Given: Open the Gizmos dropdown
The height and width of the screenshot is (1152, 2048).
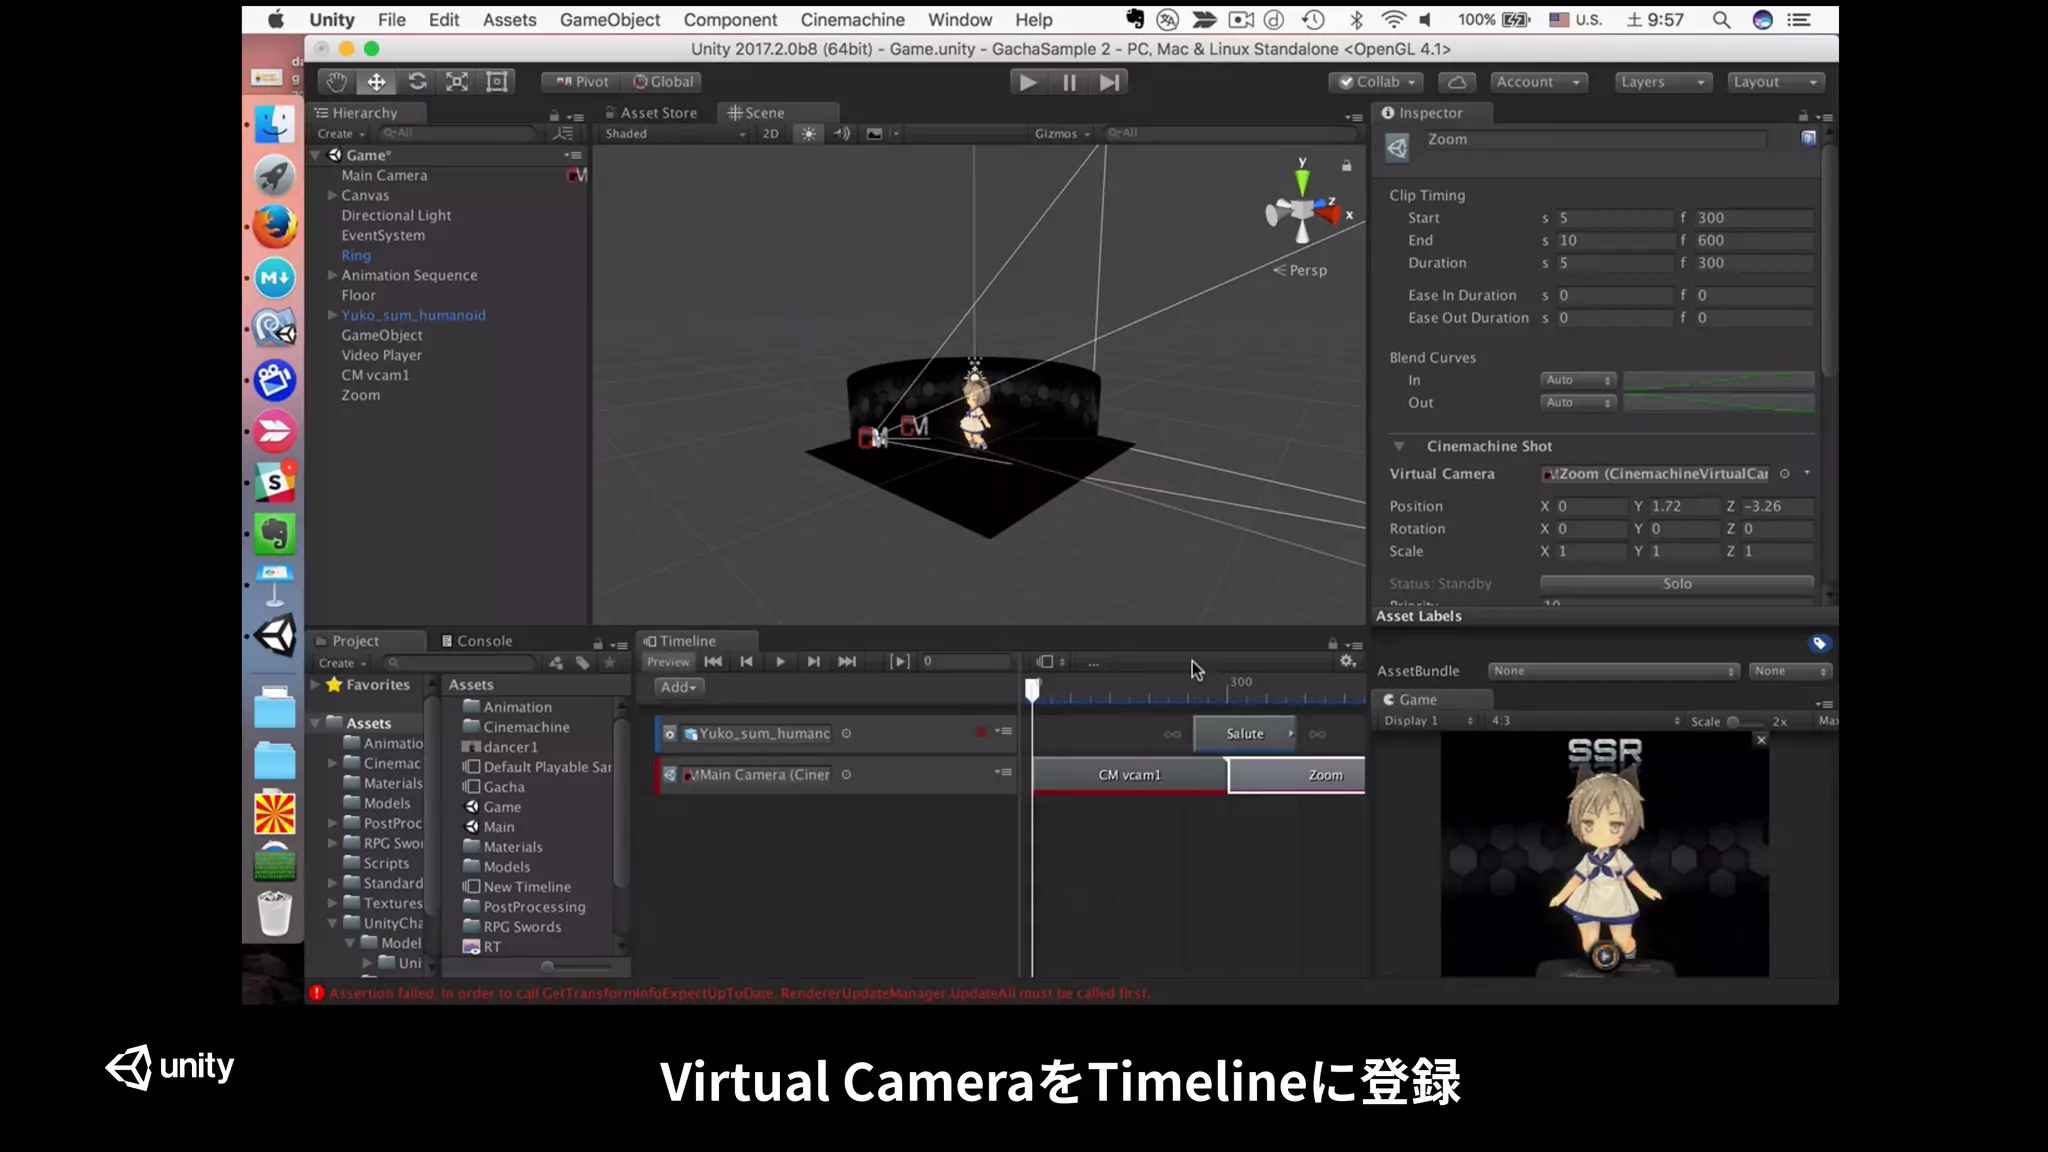Looking at the screenshot, I should pos(1061,133).
